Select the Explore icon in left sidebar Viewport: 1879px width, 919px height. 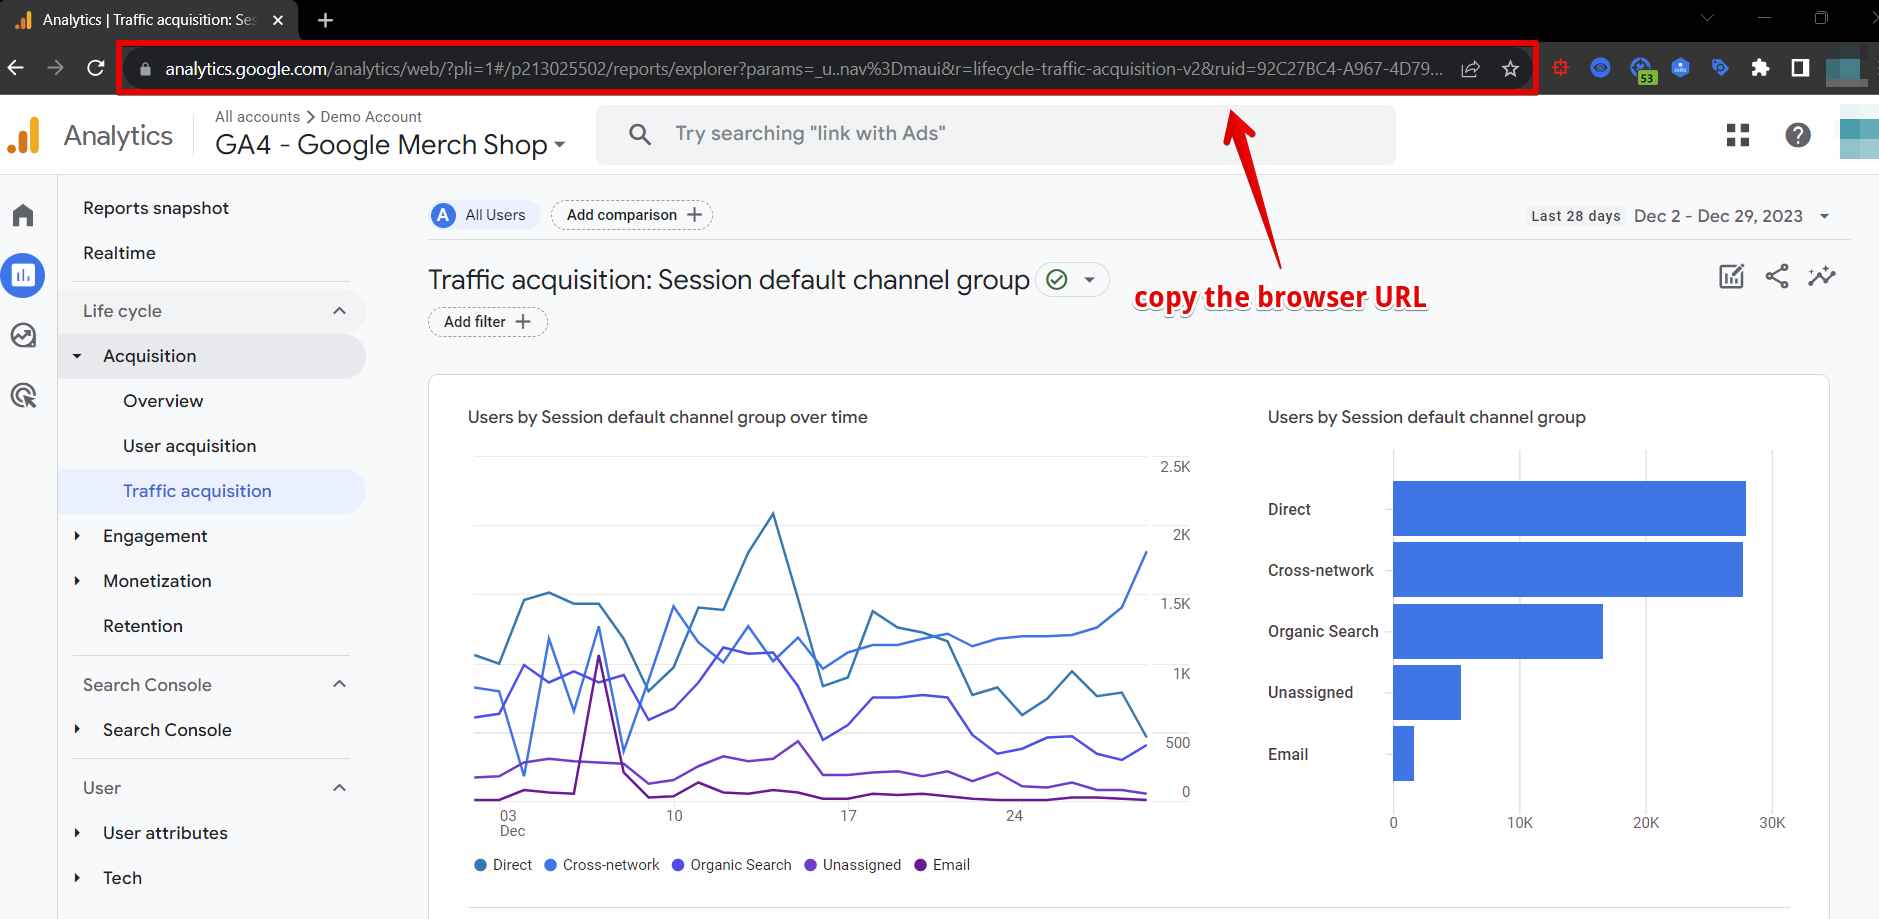pos(23,336)
